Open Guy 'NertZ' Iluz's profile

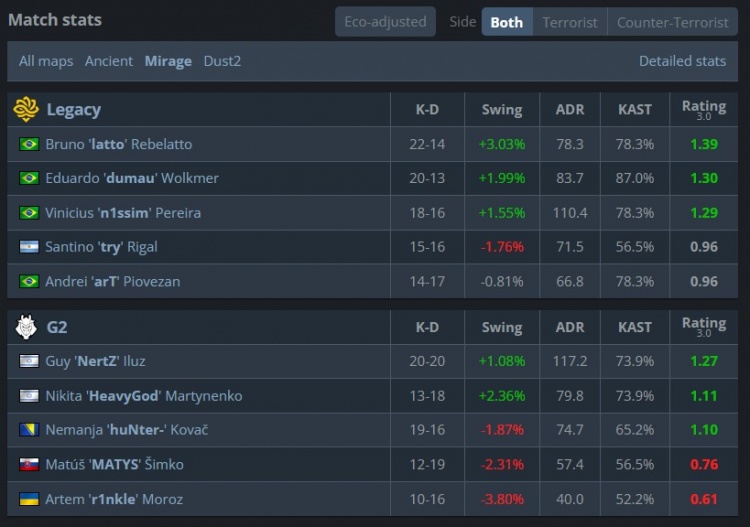click(95, 361)
